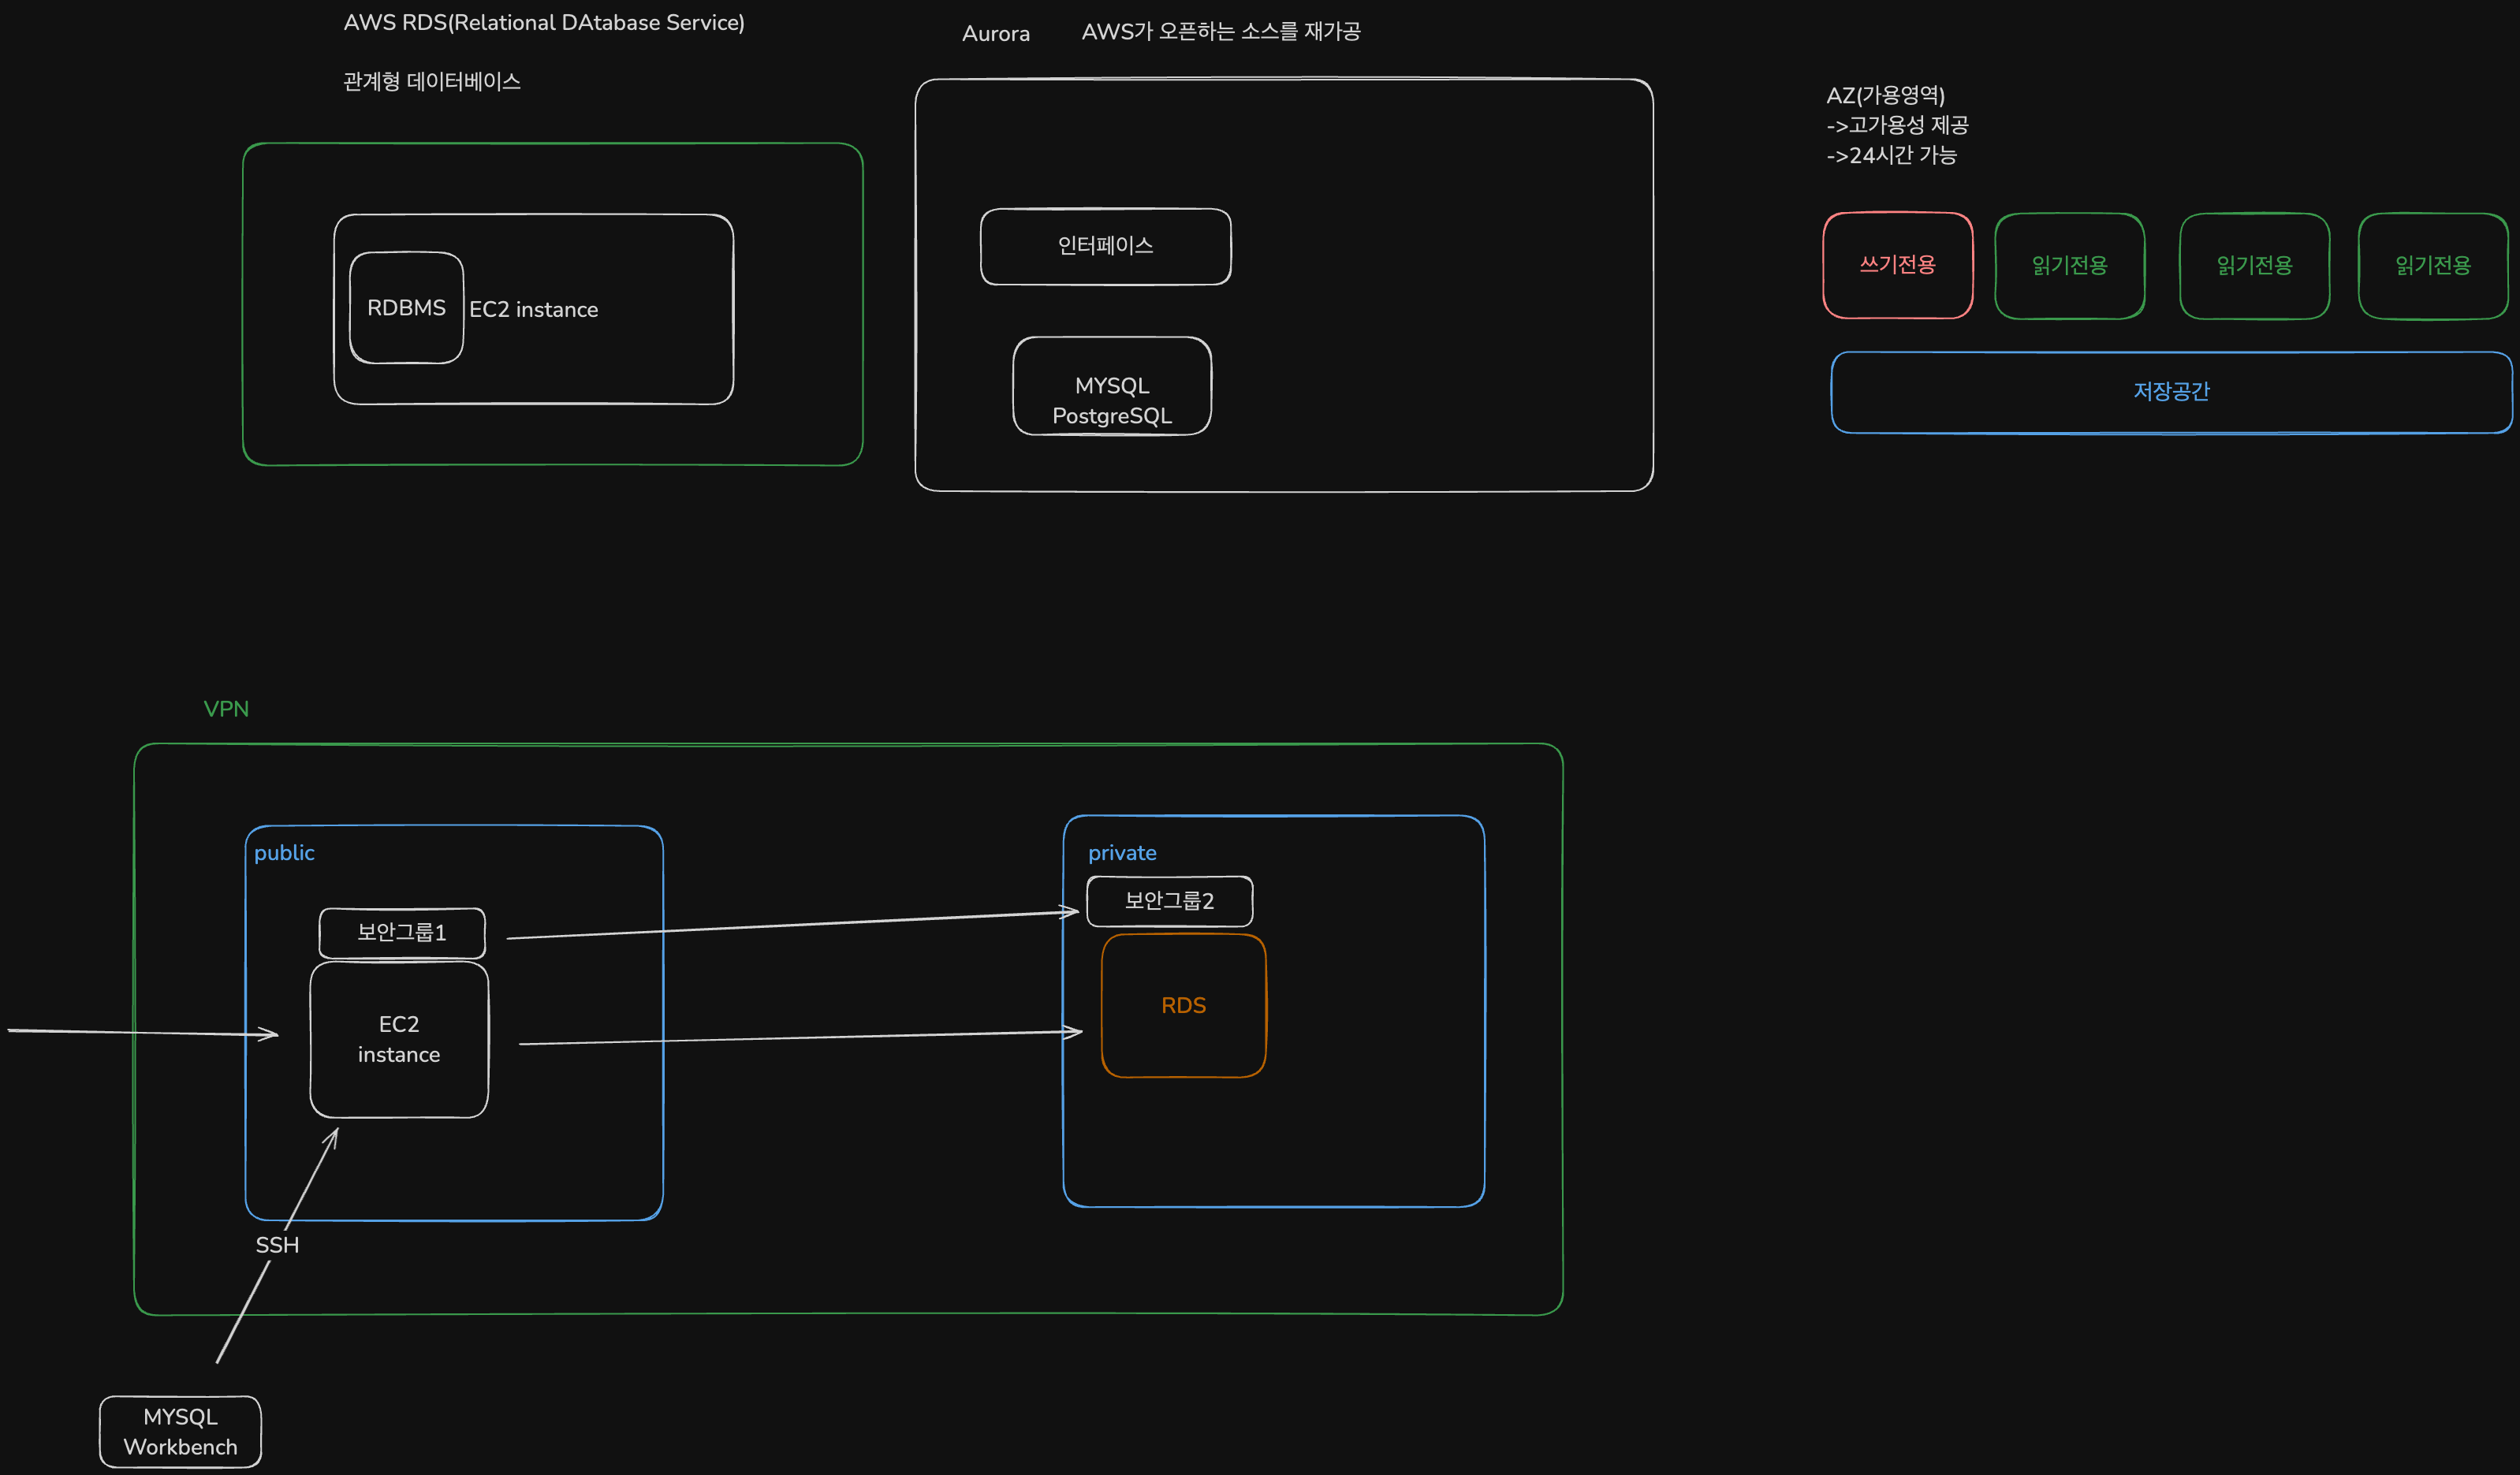Click the SSH label on the arrow

pos(277,1245)
